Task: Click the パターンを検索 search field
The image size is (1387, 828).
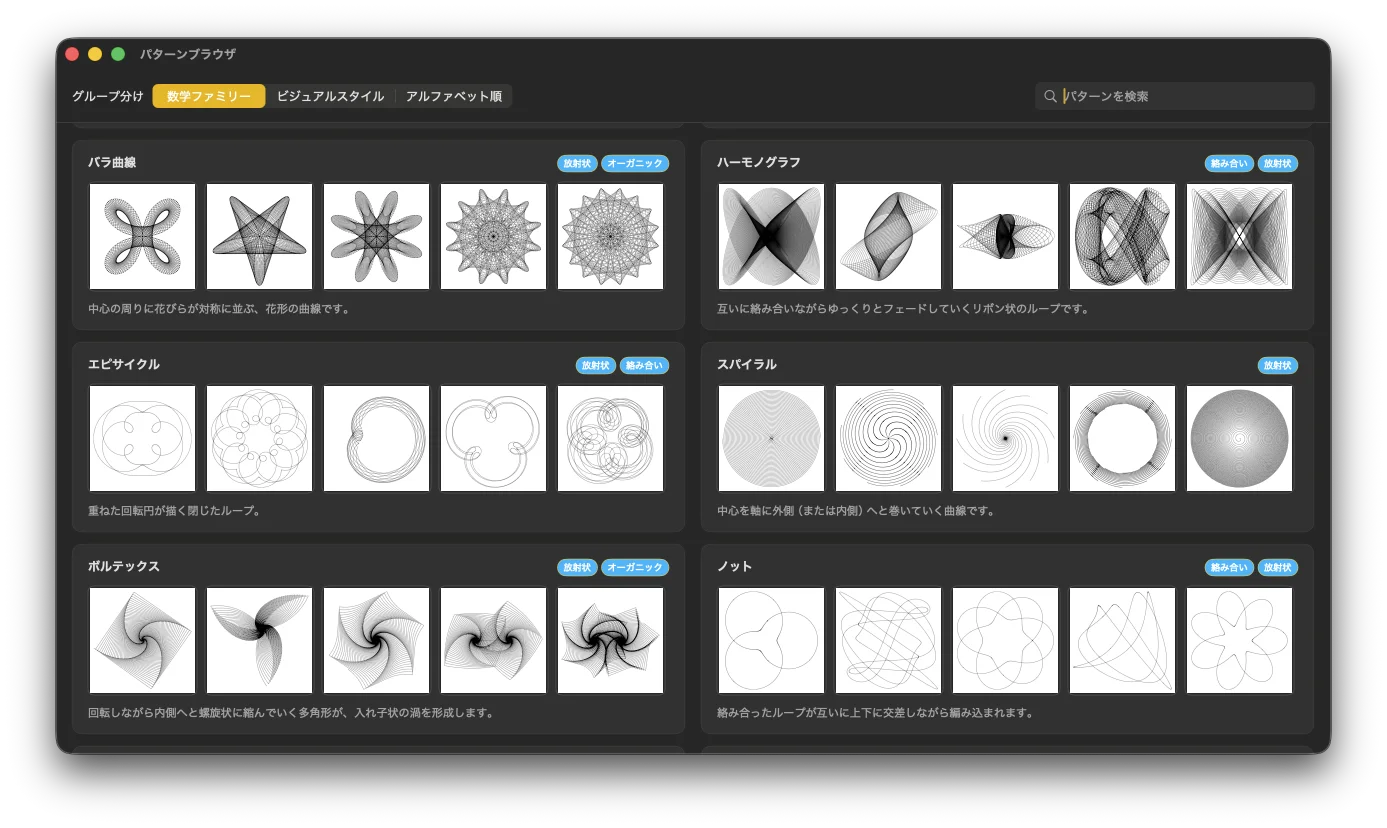Action: tap(1175, 96)
